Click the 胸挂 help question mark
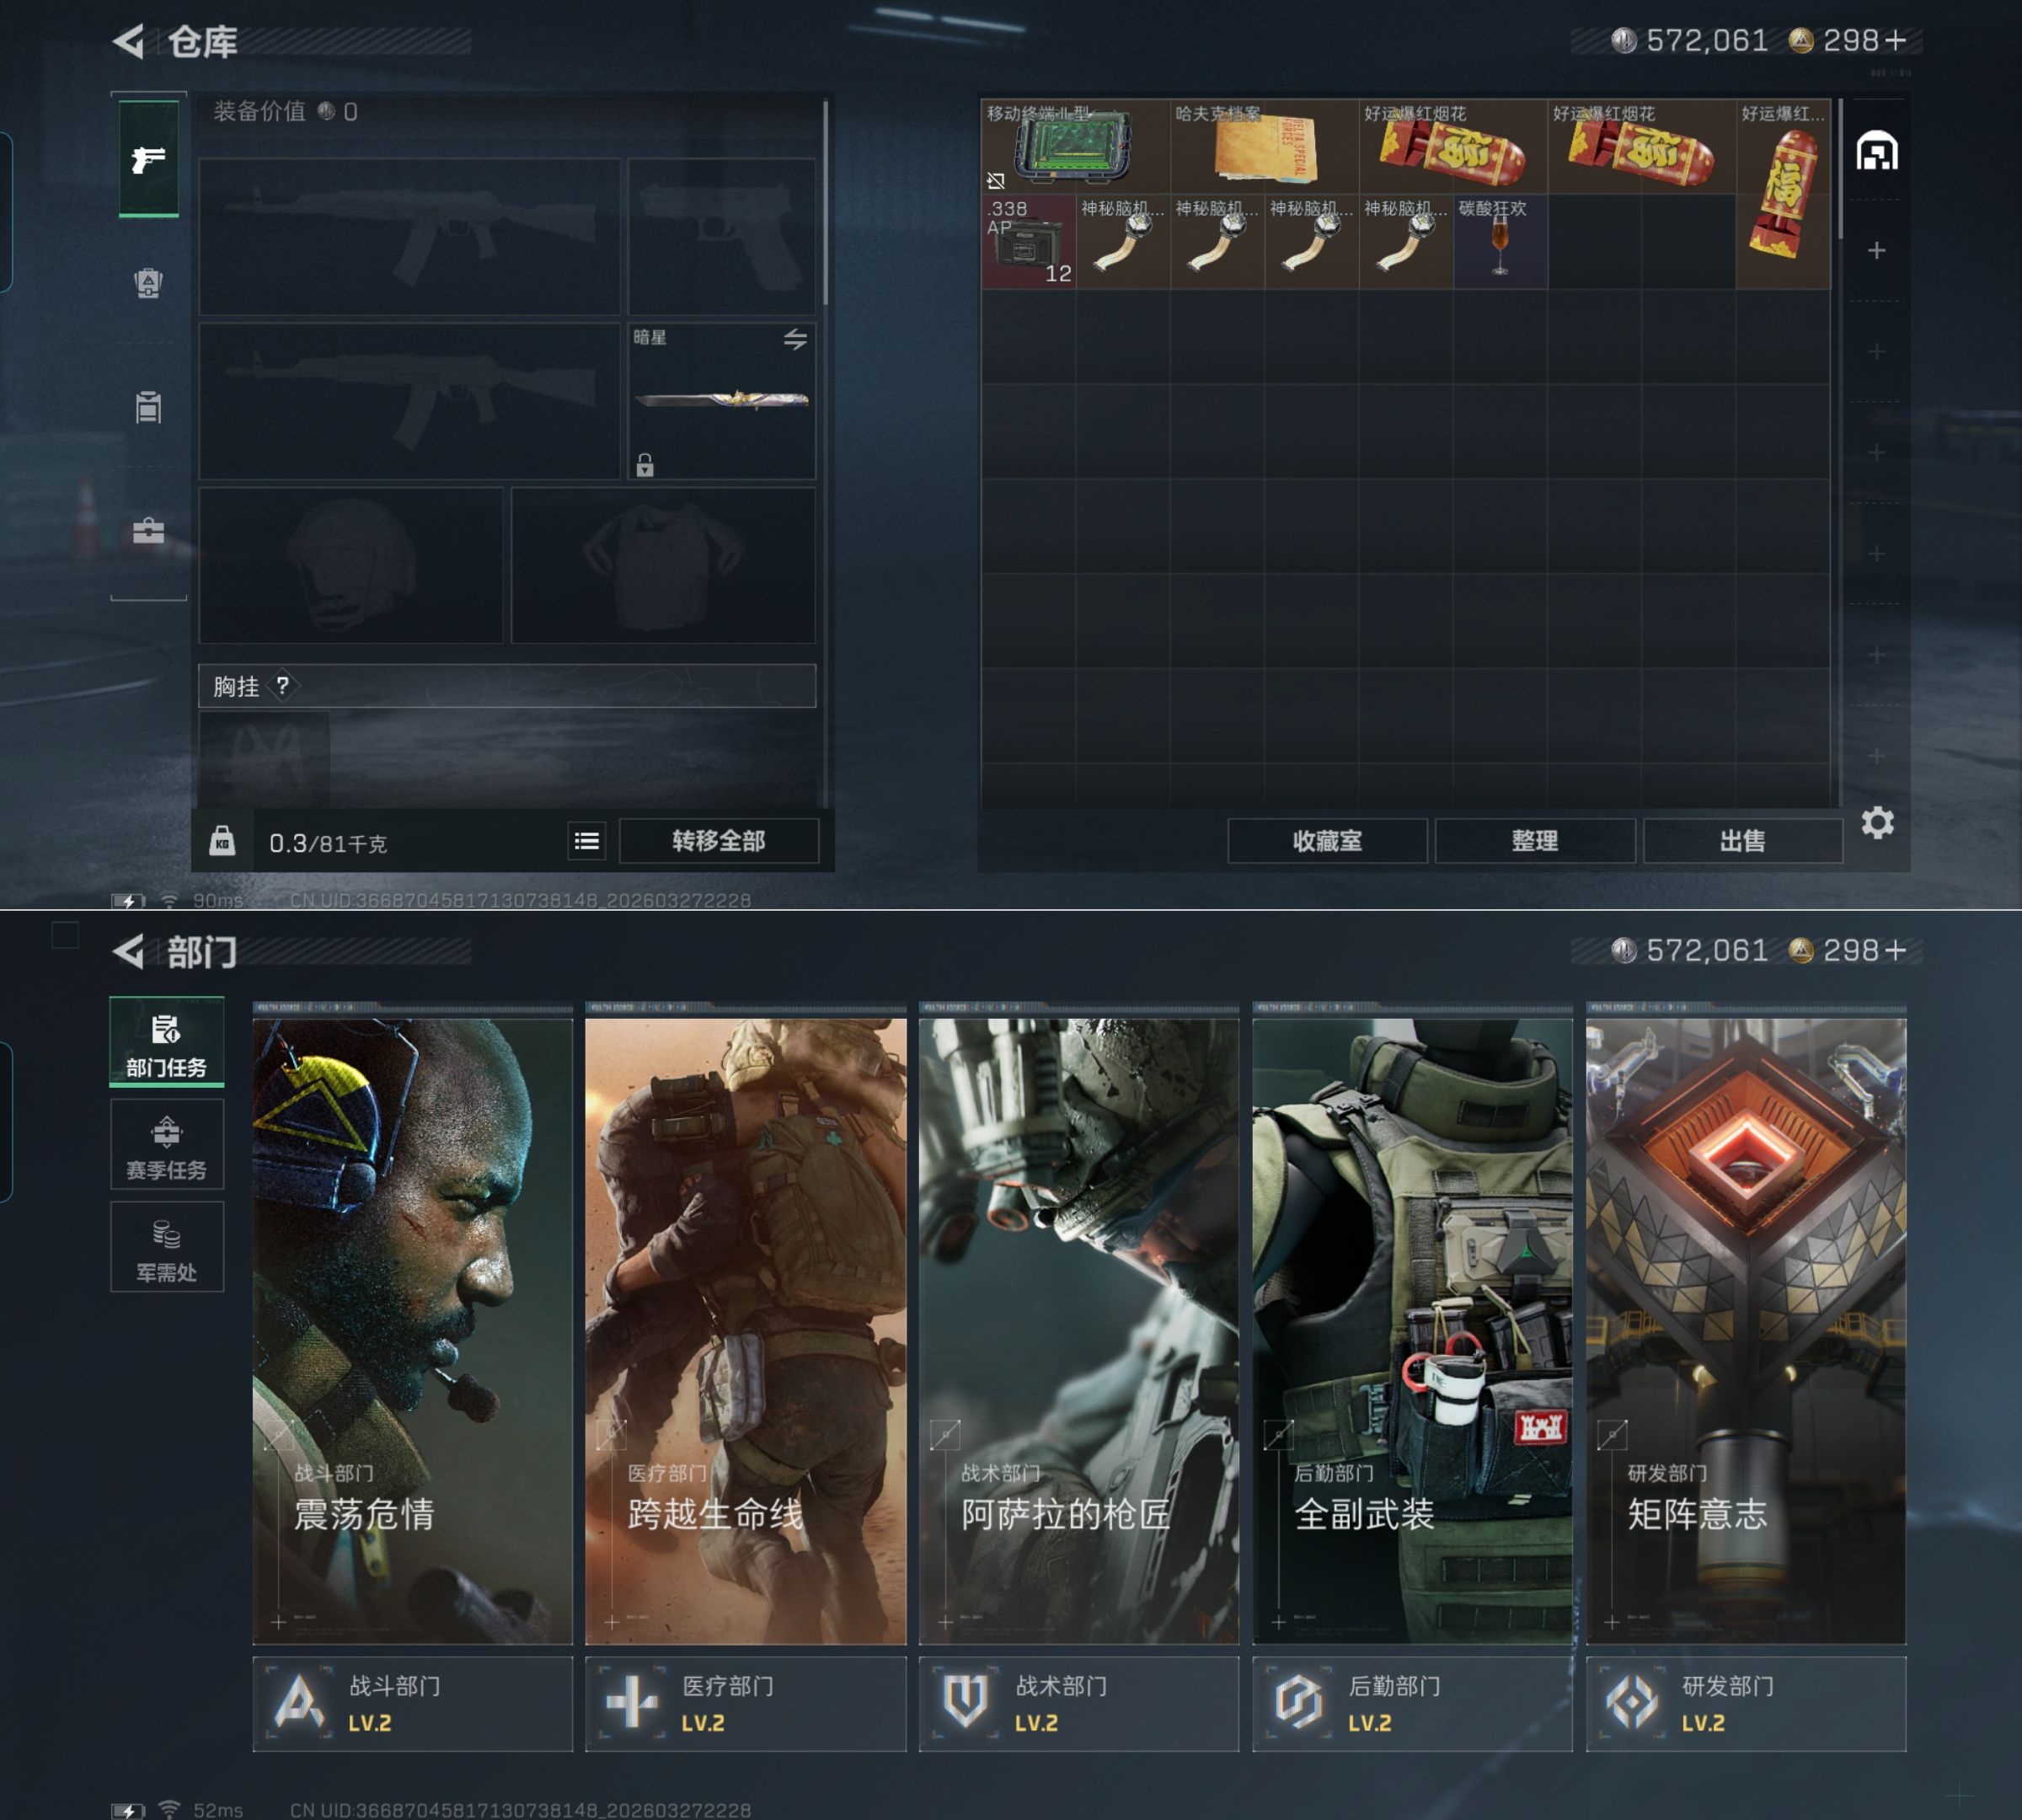This screenshot has width=2022, height=1820. click(x=283, y=686)
